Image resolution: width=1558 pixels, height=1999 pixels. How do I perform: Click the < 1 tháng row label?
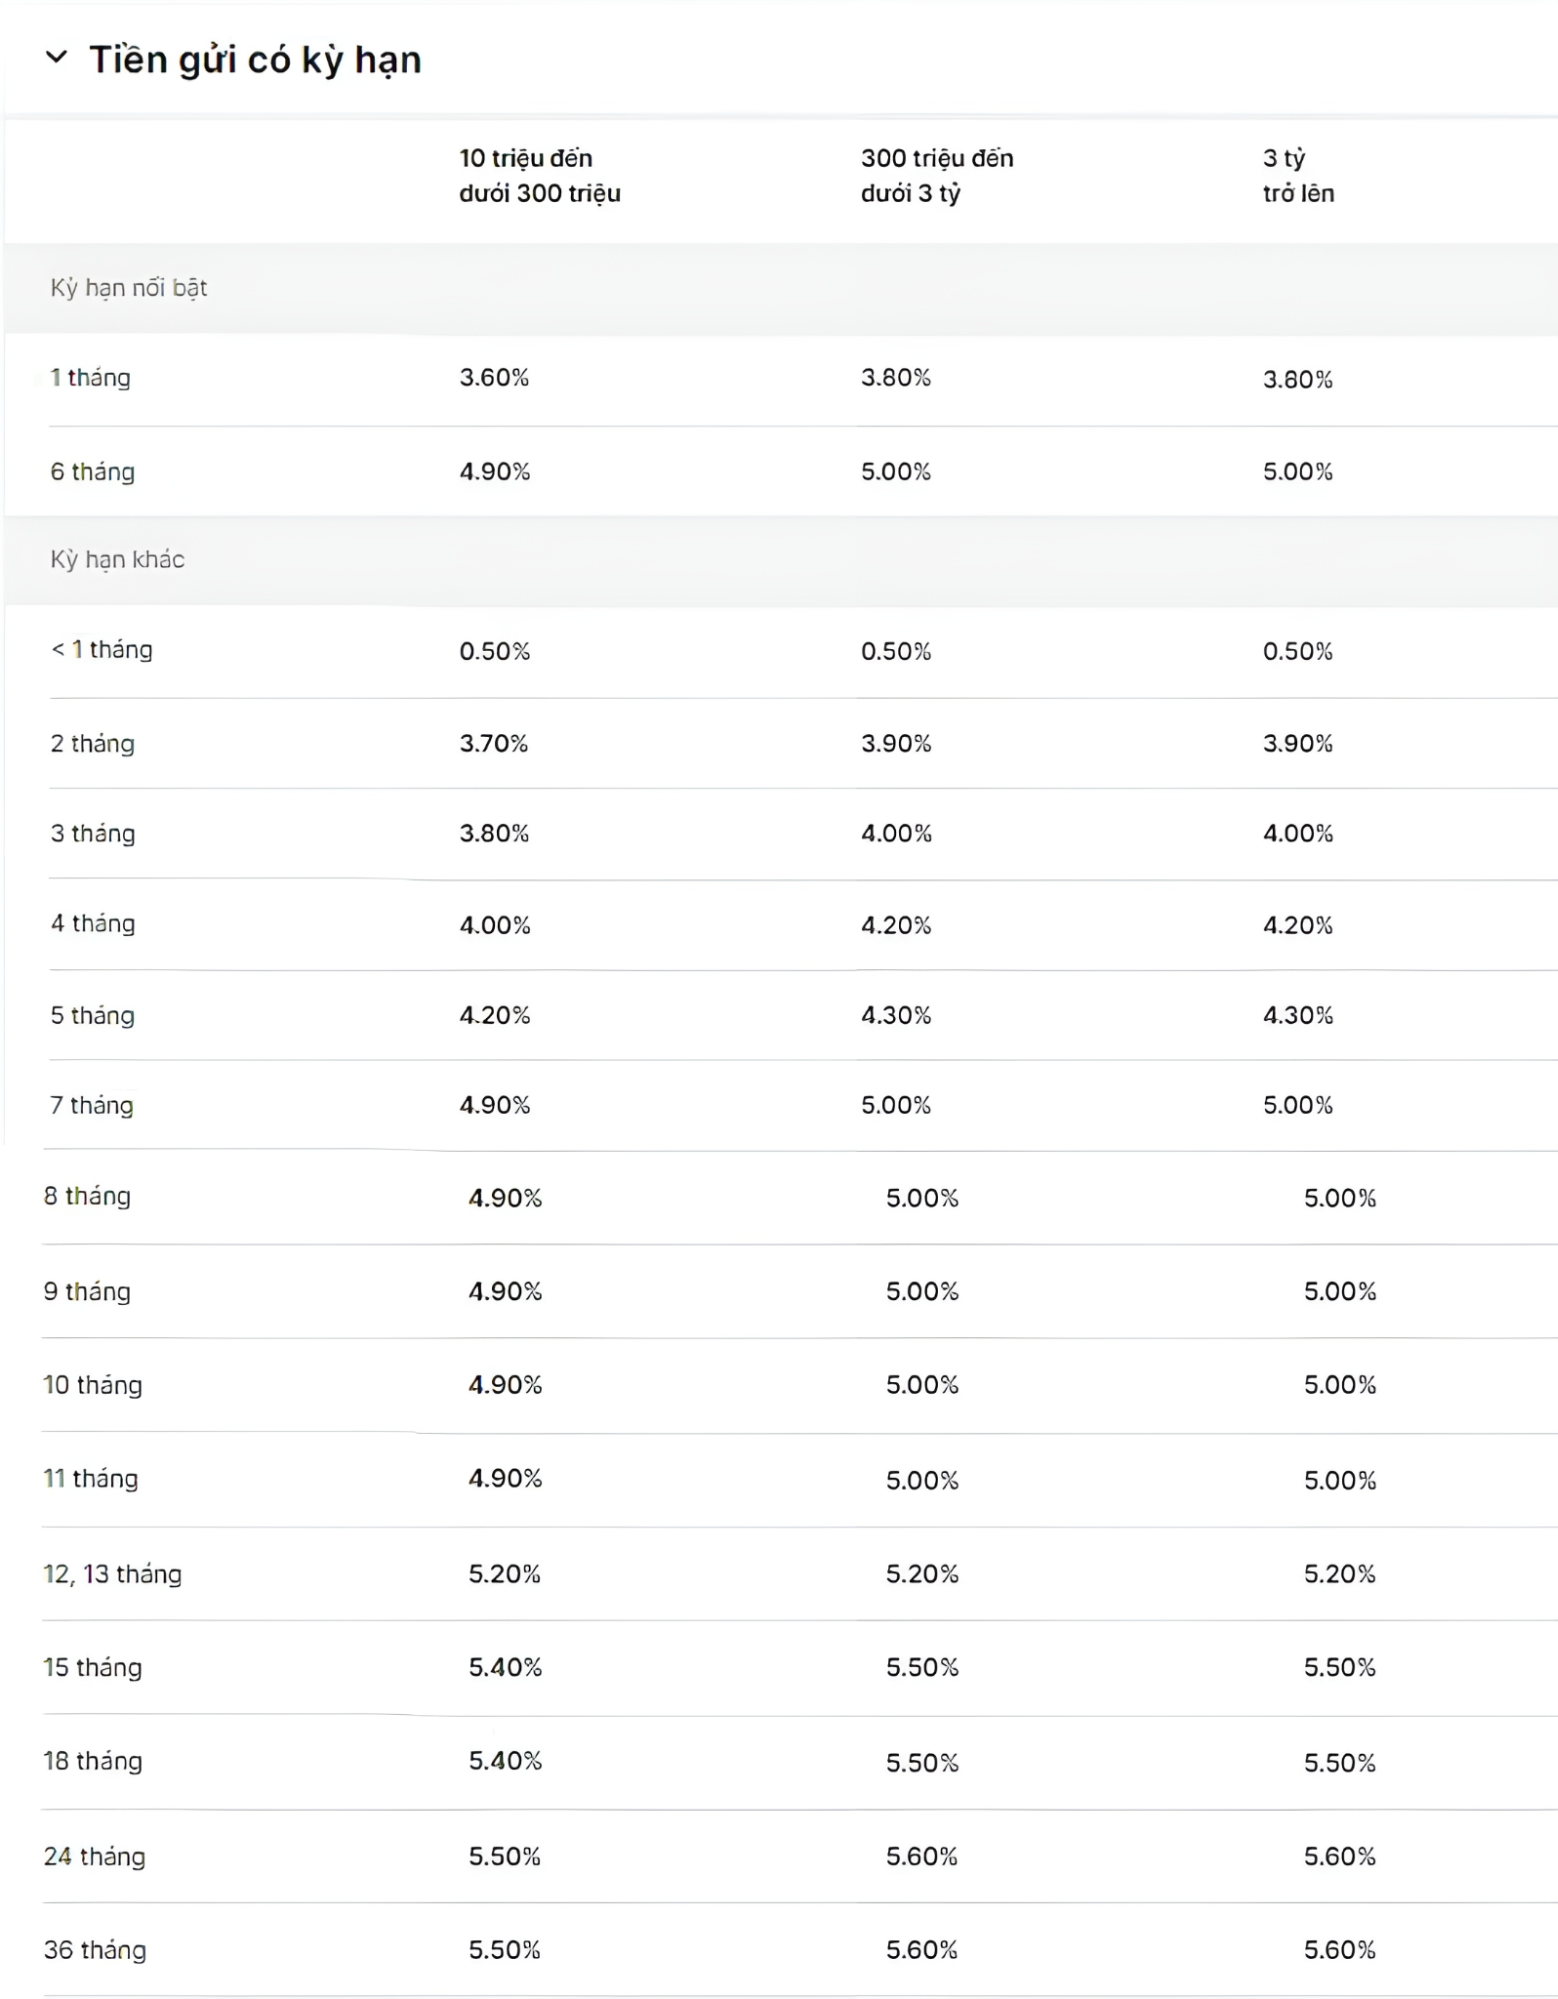pos(102,650)
